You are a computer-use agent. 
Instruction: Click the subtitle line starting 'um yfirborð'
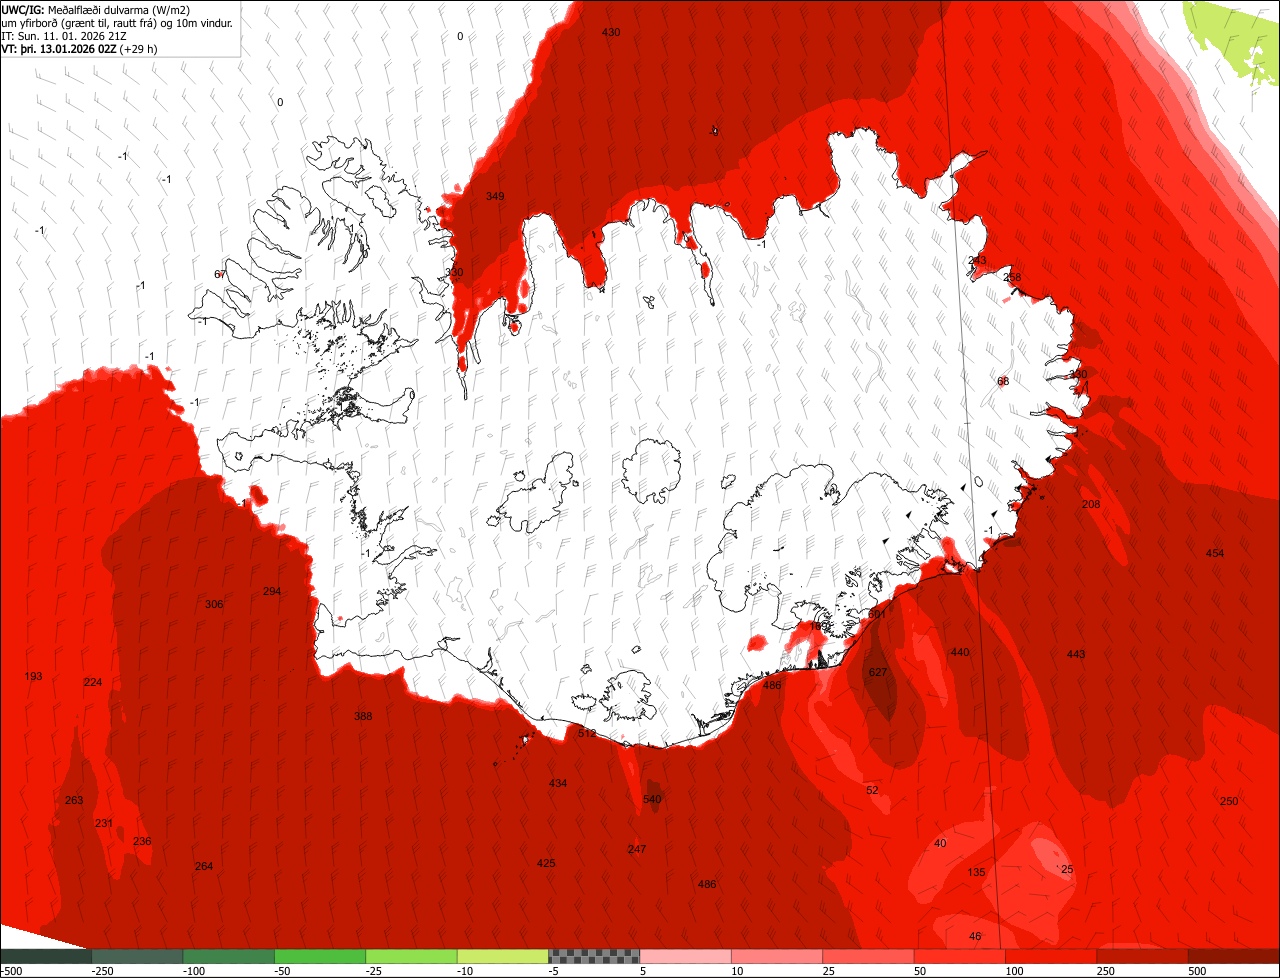[117, 22]
